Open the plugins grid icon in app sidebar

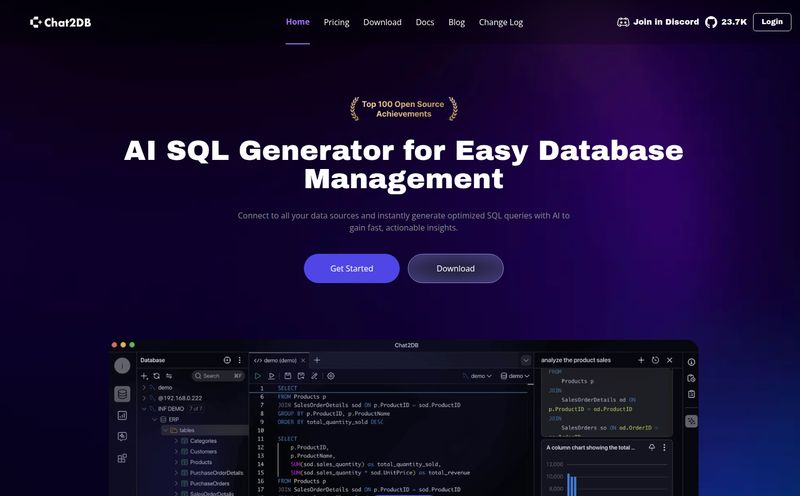coord(122,458)
